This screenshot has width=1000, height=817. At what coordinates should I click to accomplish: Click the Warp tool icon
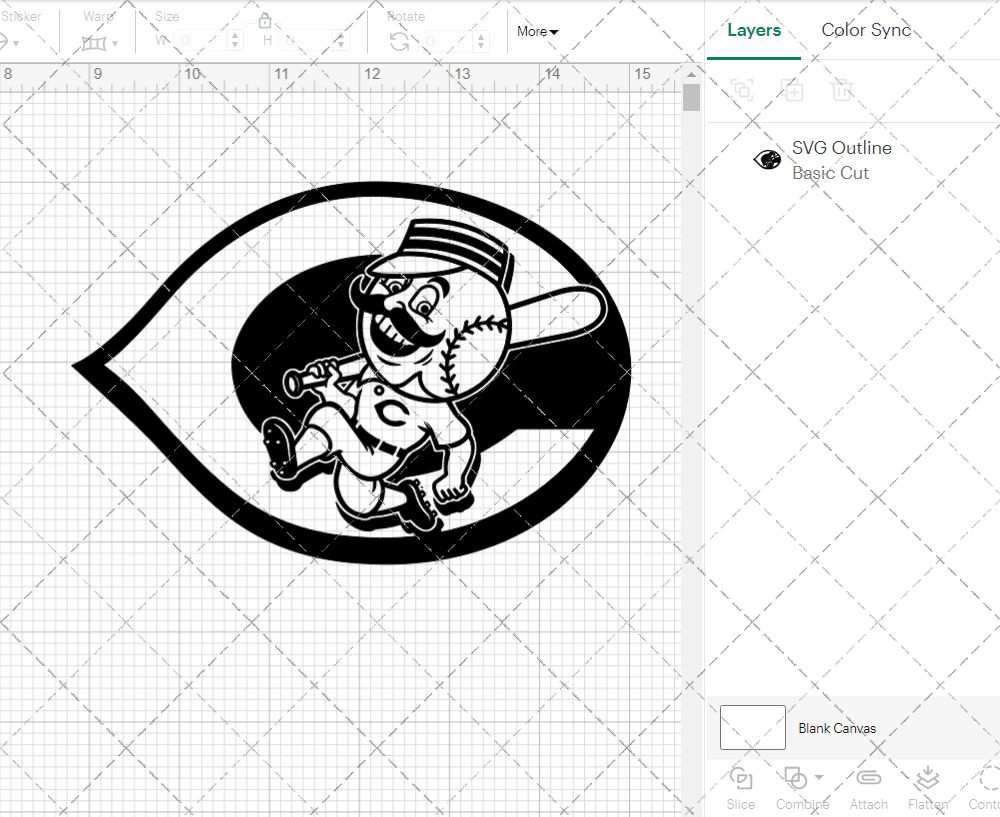96,42
